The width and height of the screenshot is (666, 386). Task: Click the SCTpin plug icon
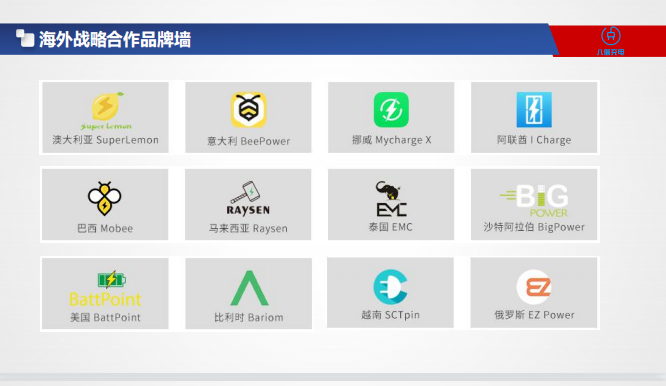pyautogui.click(x=390, y=287)
